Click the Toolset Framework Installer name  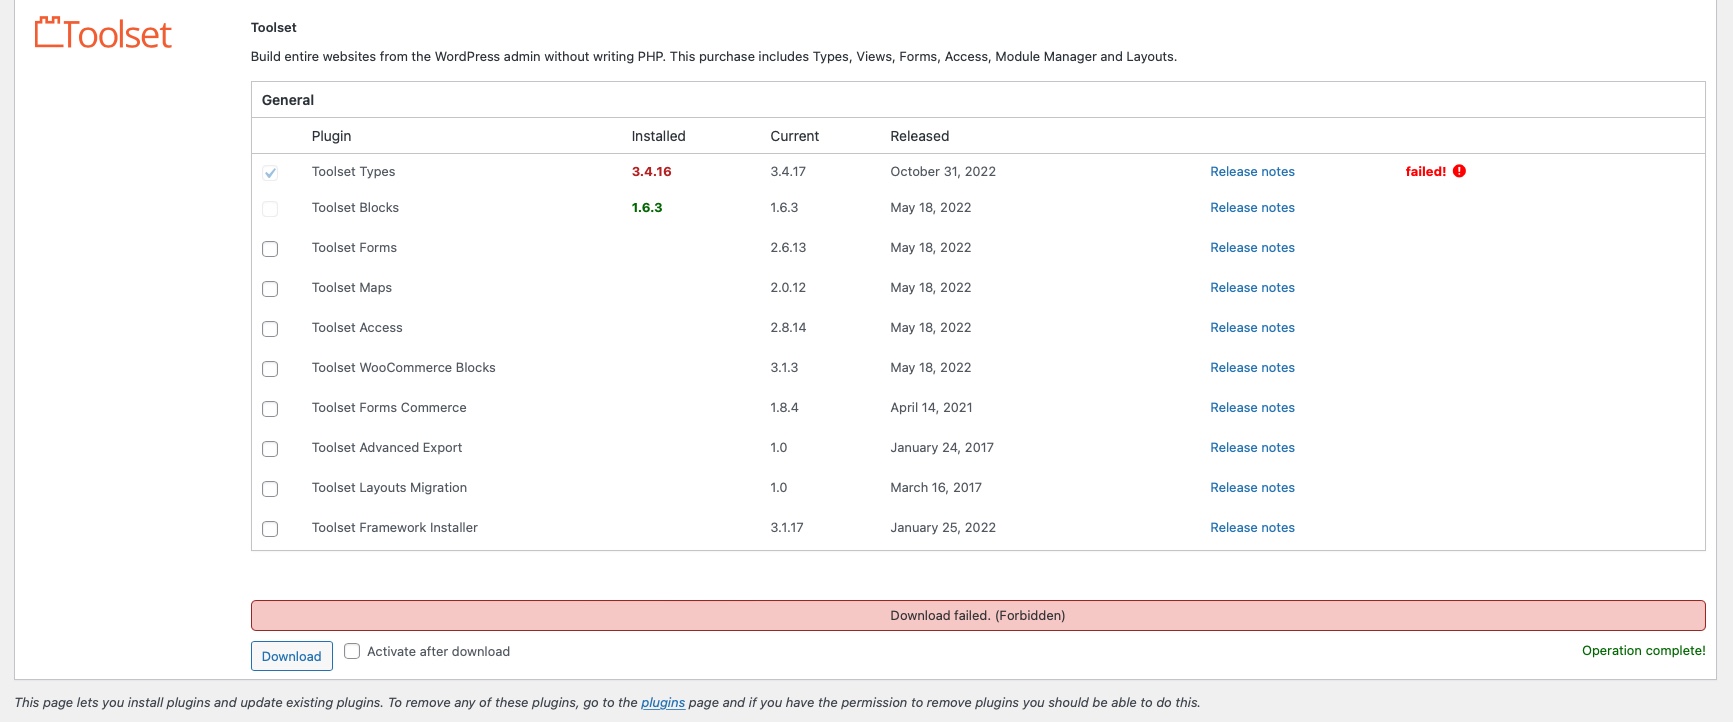click(394, 528)
